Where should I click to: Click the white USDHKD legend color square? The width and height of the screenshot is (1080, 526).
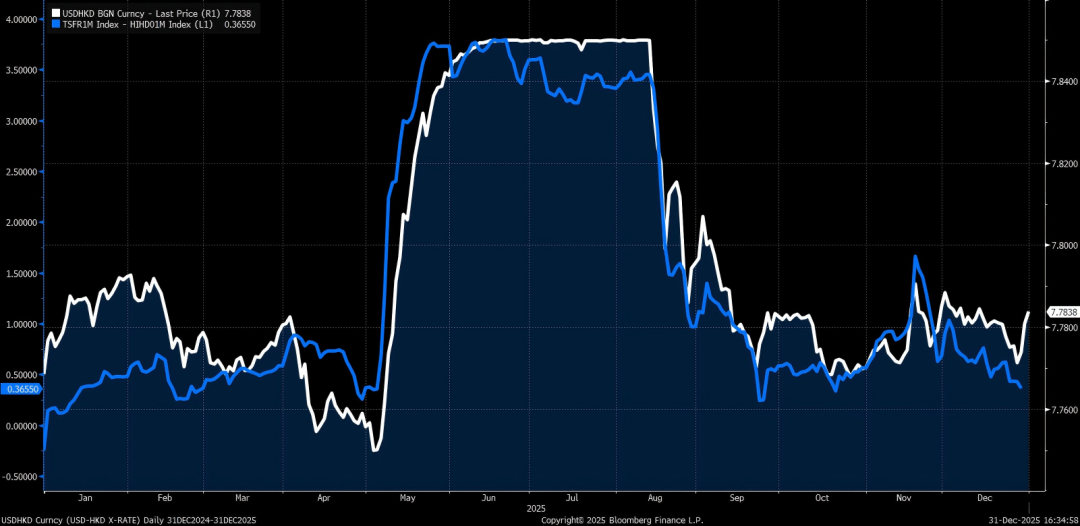coord(55,13)
